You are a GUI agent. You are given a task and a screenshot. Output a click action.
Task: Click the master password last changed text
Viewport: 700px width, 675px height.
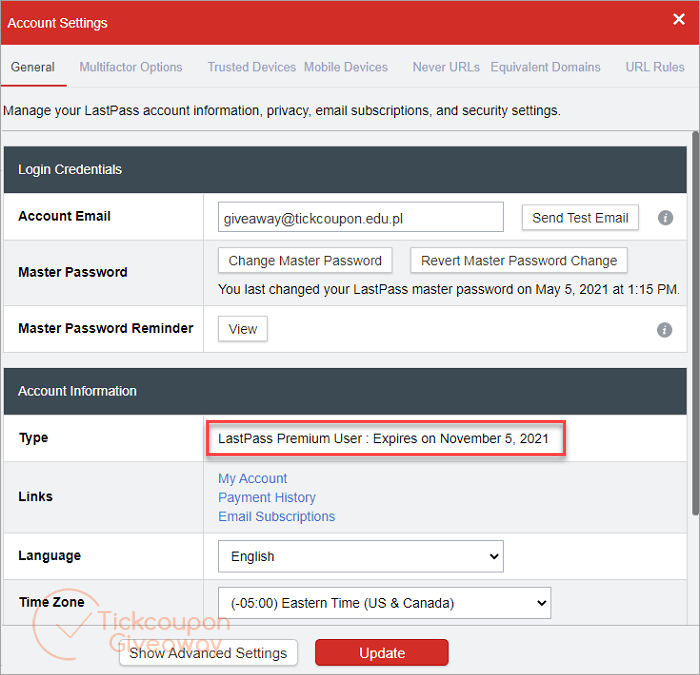(449, 289)
